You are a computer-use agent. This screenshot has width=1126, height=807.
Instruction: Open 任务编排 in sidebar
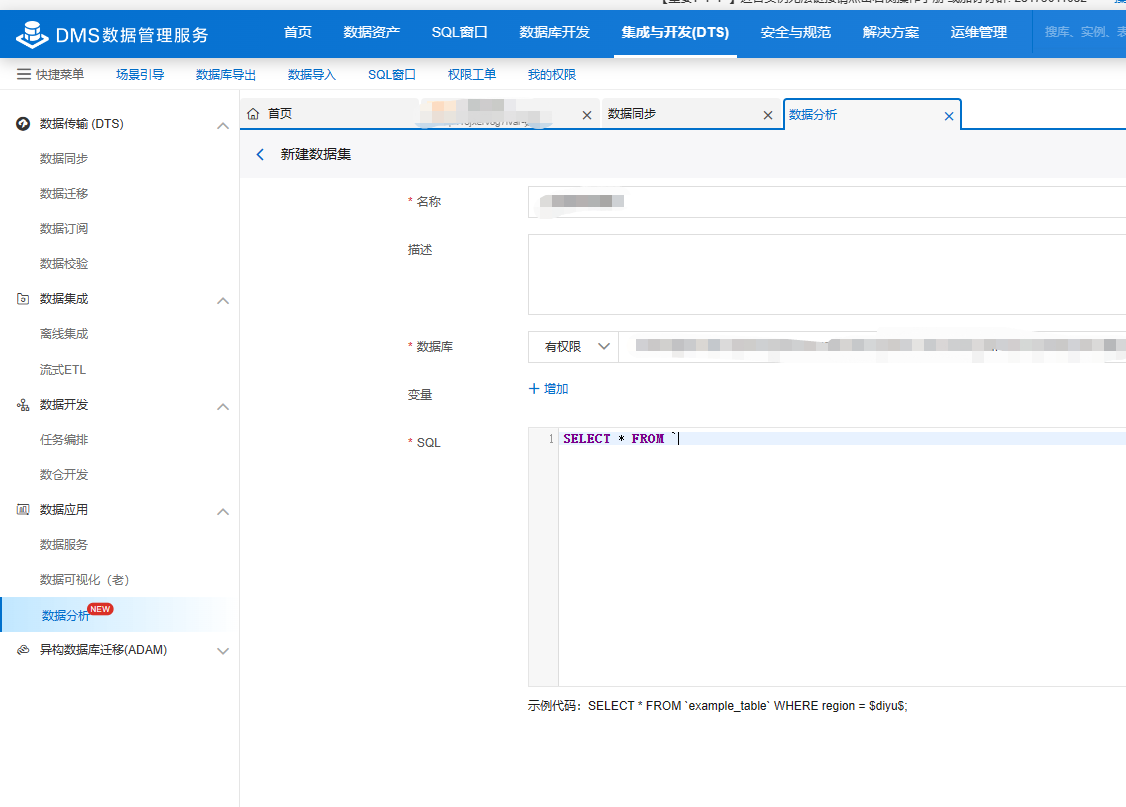click(64, 439)
